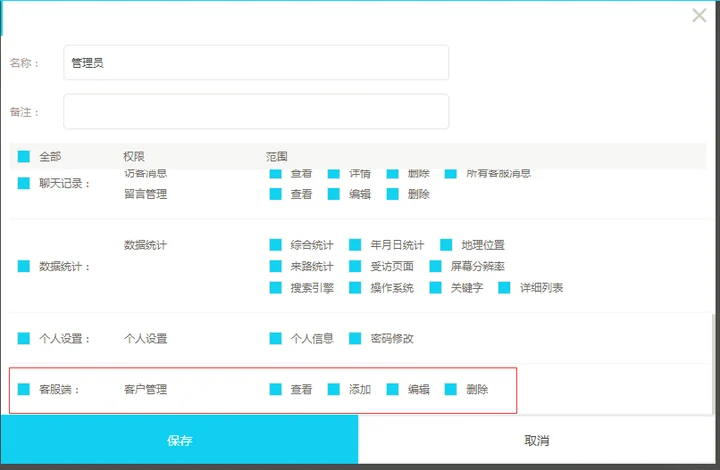Image resolution: width=720 pixels, height=470 pixels.
Task: Click into the empty 备注 field
Action: (x=256, y=112)
